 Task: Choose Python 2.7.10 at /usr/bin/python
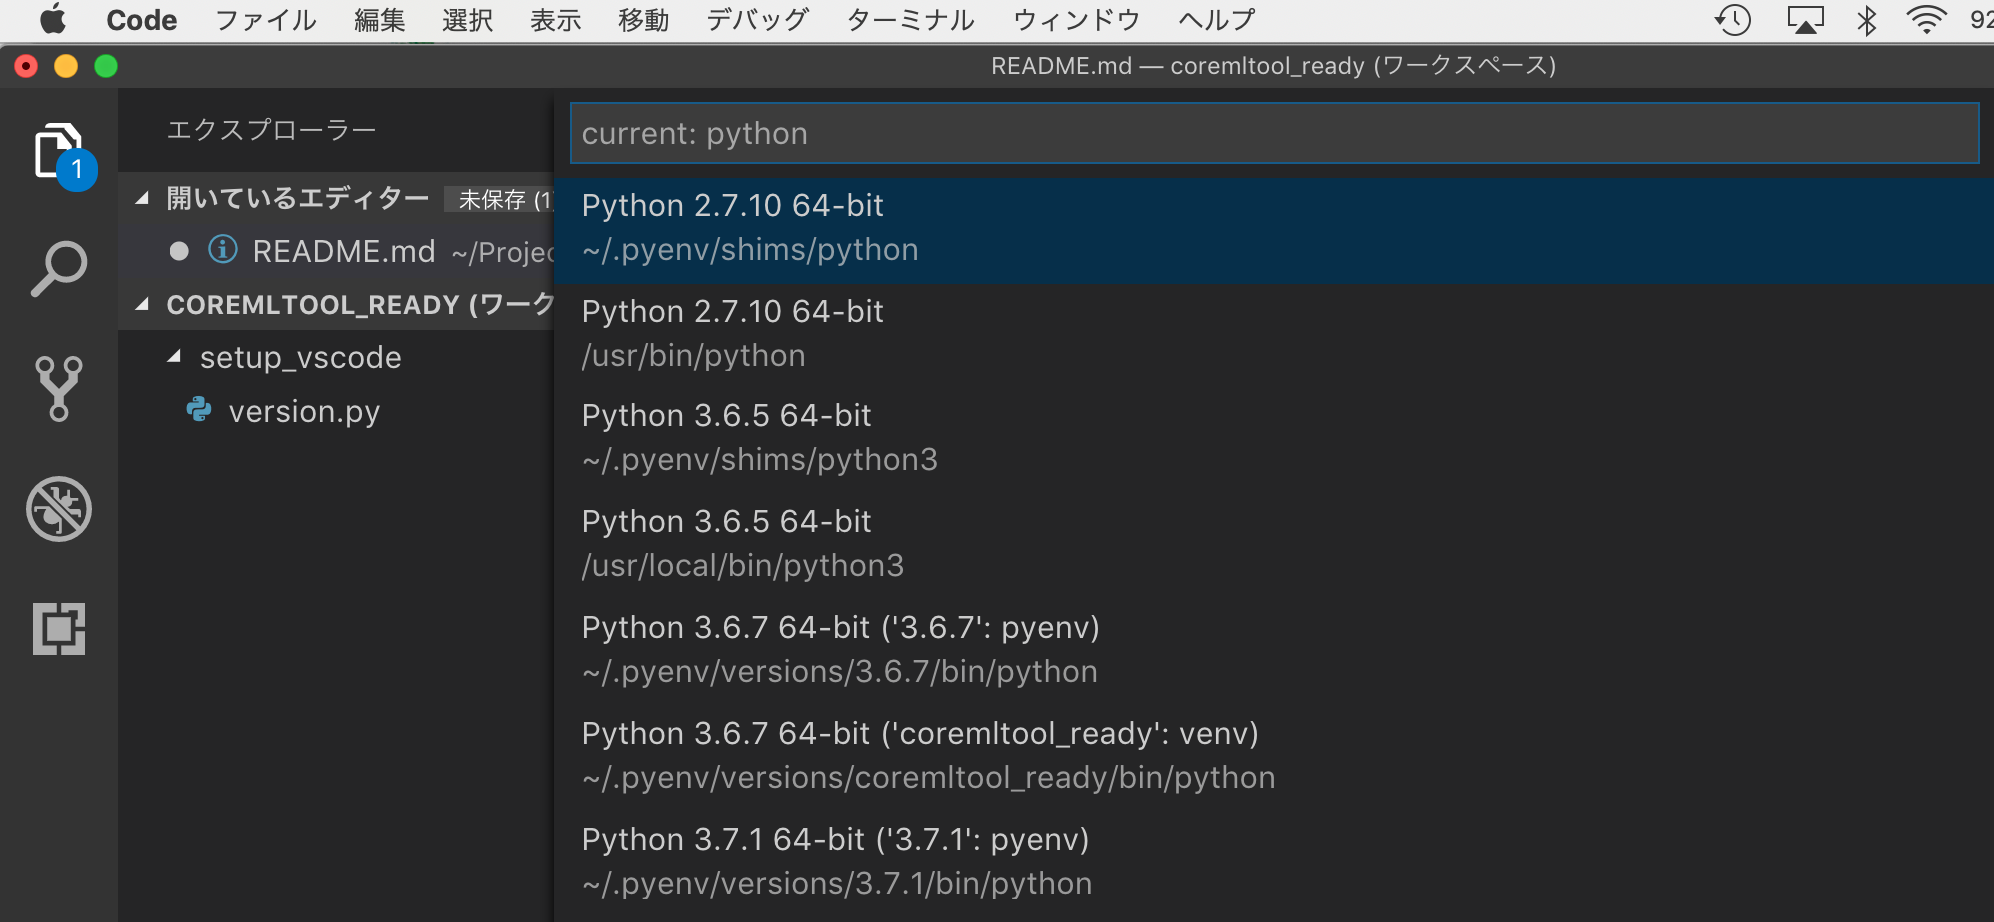1274,333
